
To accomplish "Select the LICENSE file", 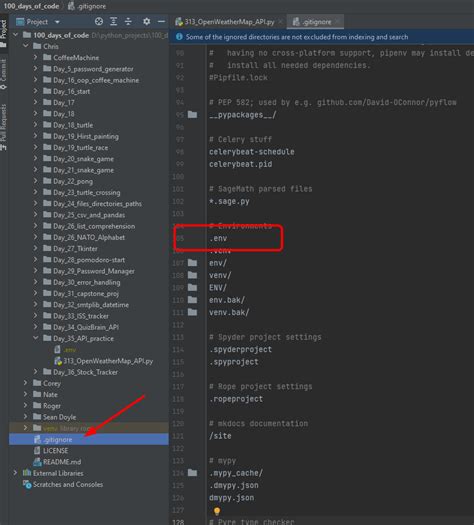I will click(x=51, y=451).
